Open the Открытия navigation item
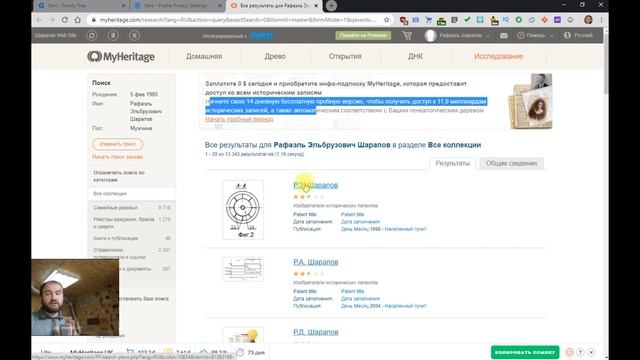This screenshot has height=360, width=640. (x=345, y=56)
